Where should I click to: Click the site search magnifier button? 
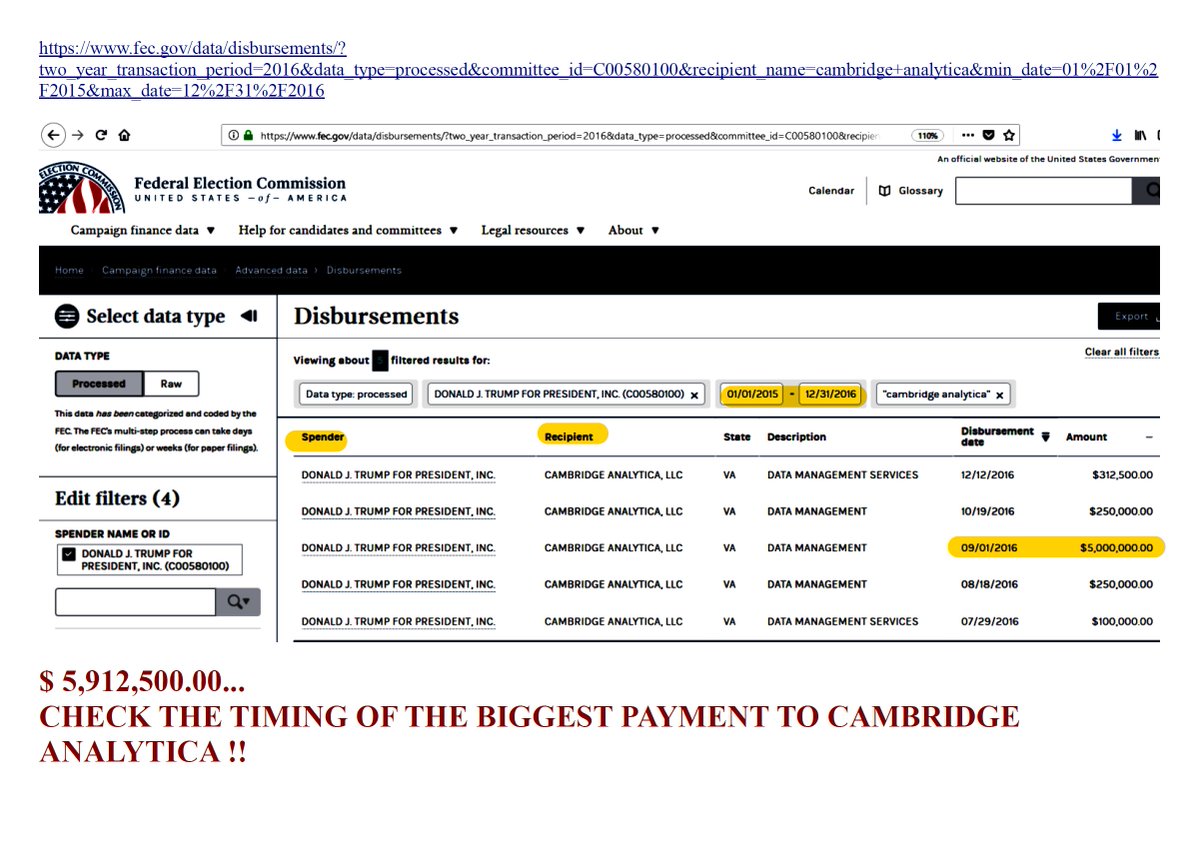(x=1147, y=191)
